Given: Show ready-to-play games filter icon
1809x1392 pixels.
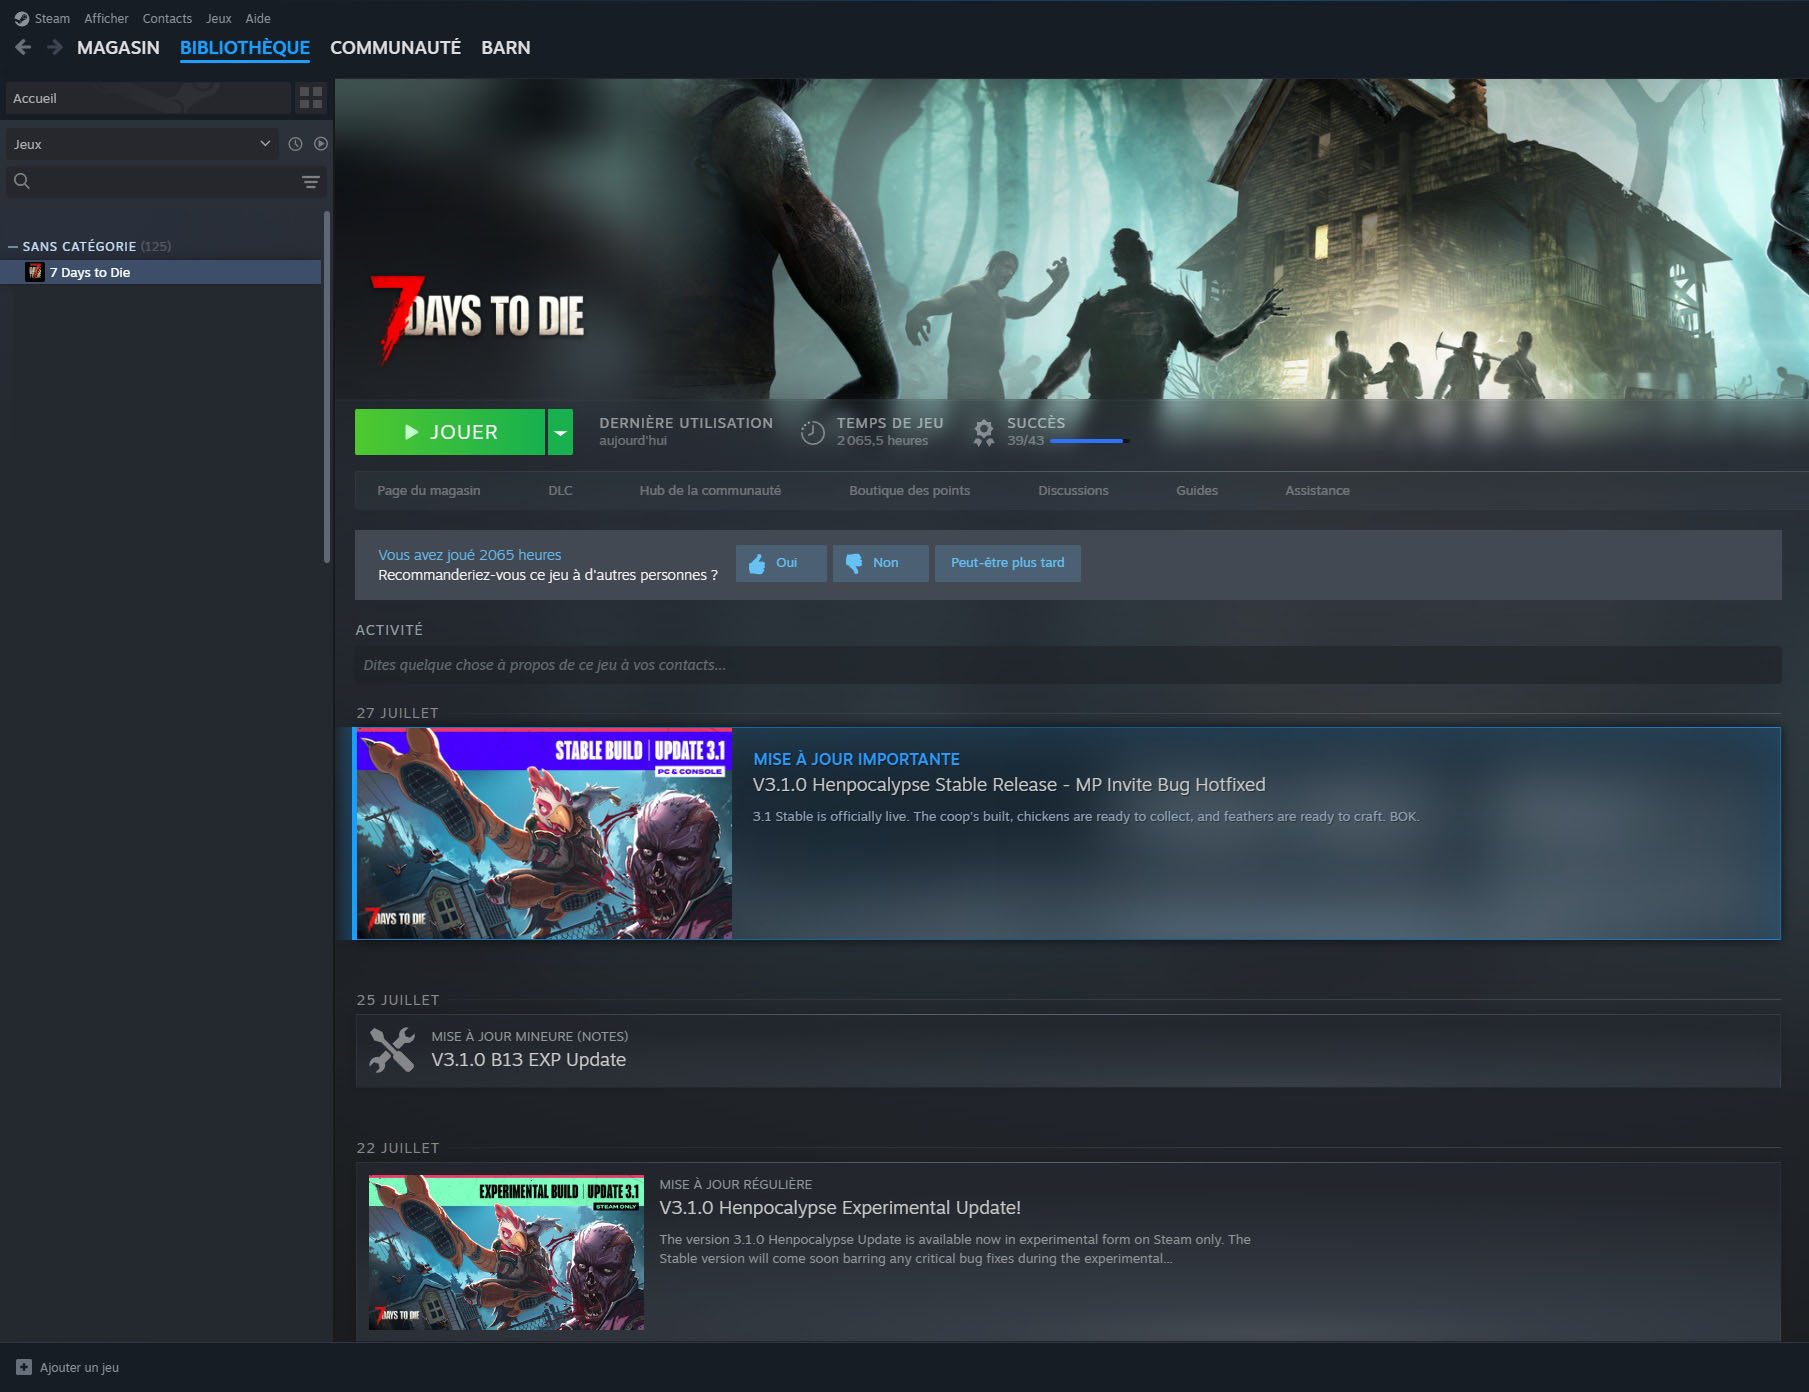Looking at the screenshot, I should click(320, 144).
